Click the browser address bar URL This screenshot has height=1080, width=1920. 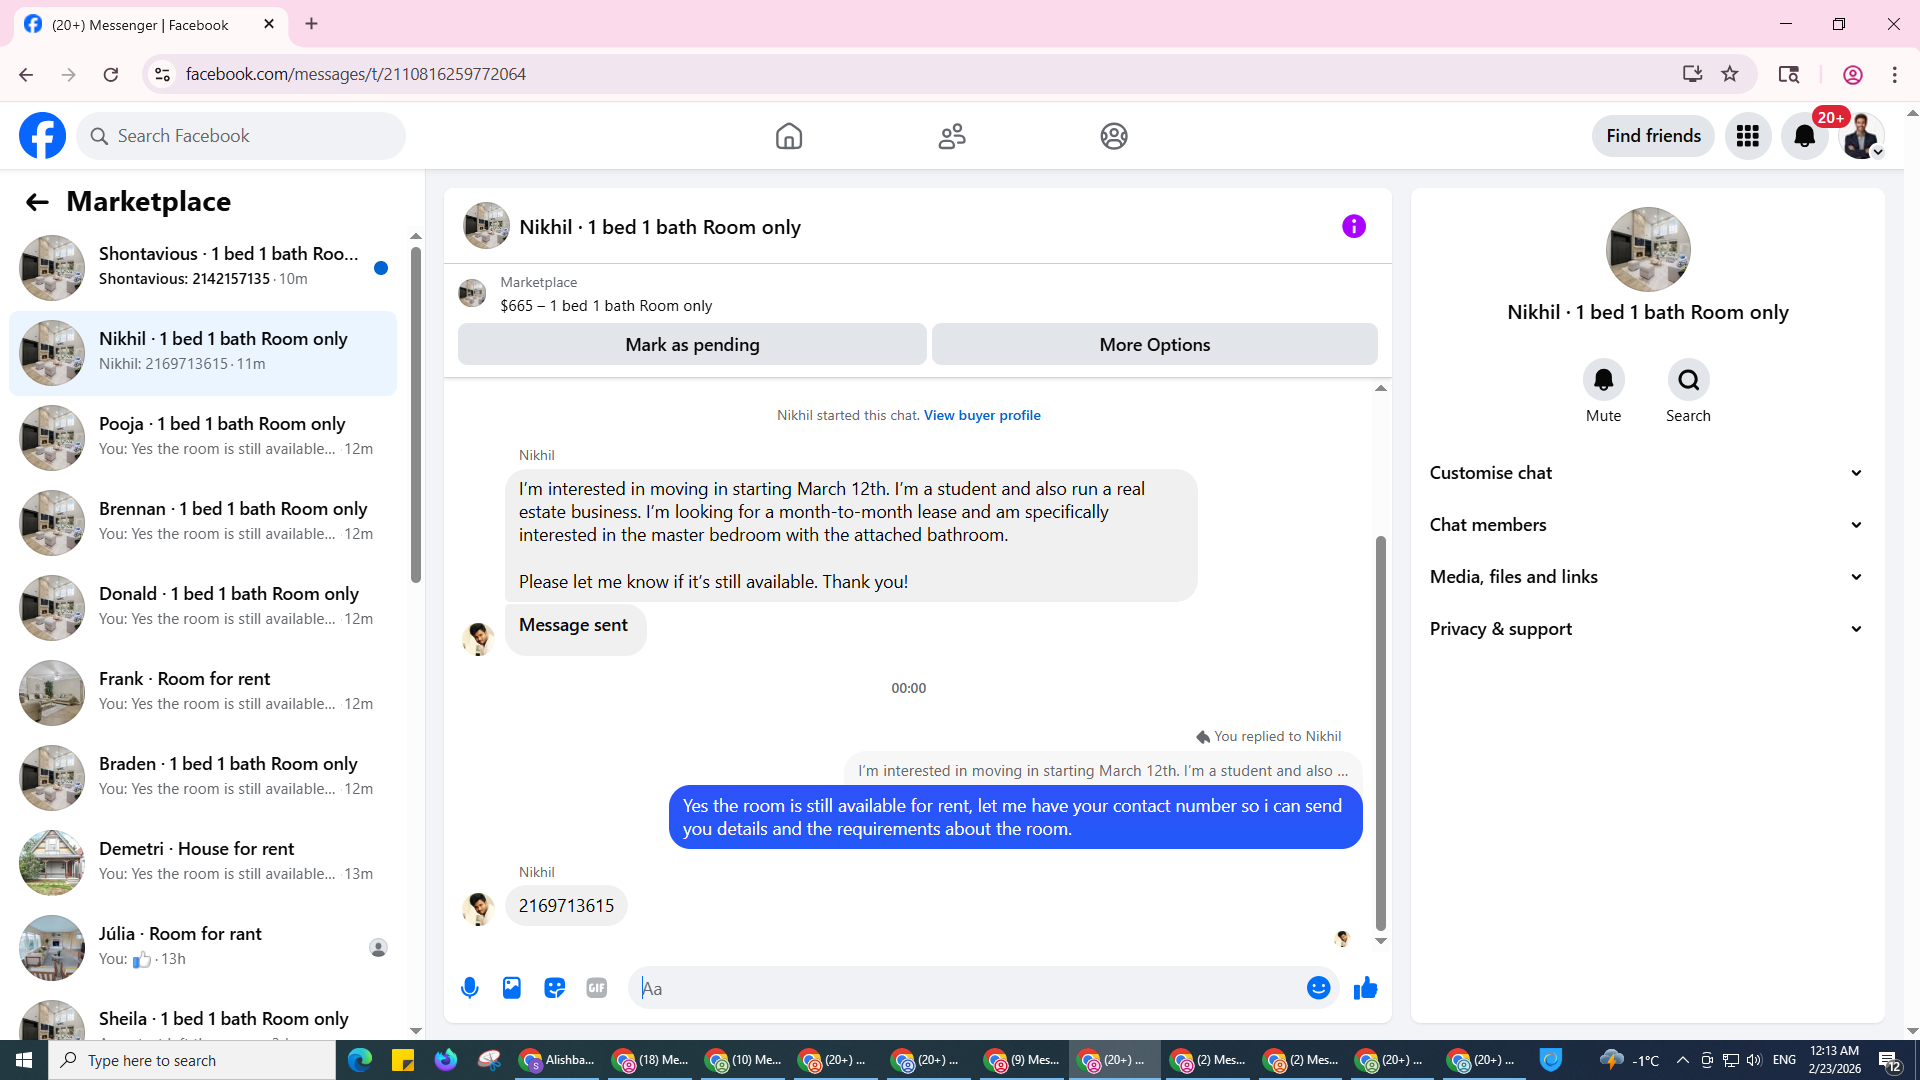pos(355,74)
